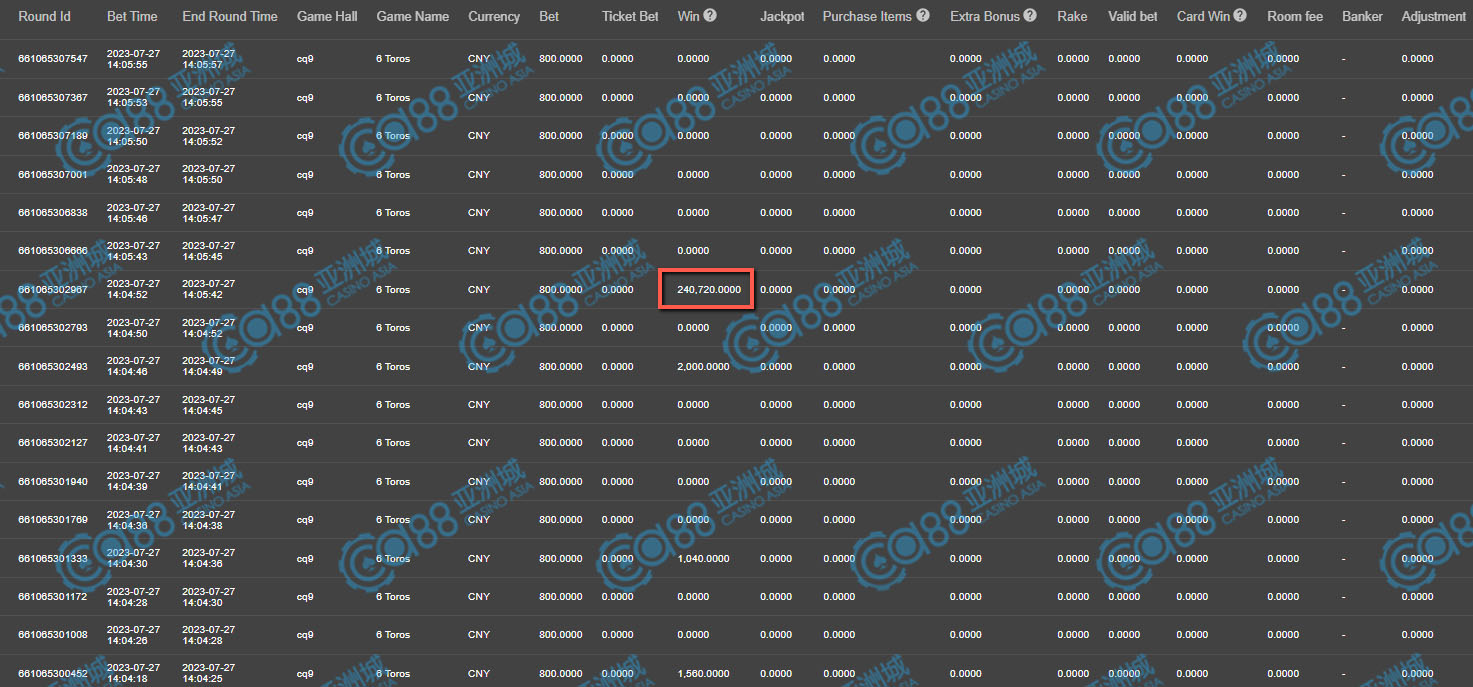Click round ID 661065307001

(x=53, y=175)
